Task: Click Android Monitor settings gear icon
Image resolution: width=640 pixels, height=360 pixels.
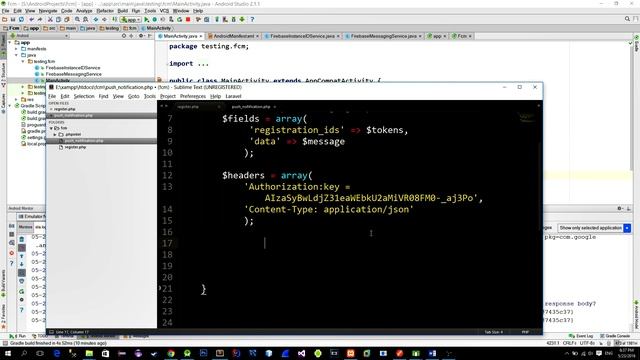Action: pos(620,209)
